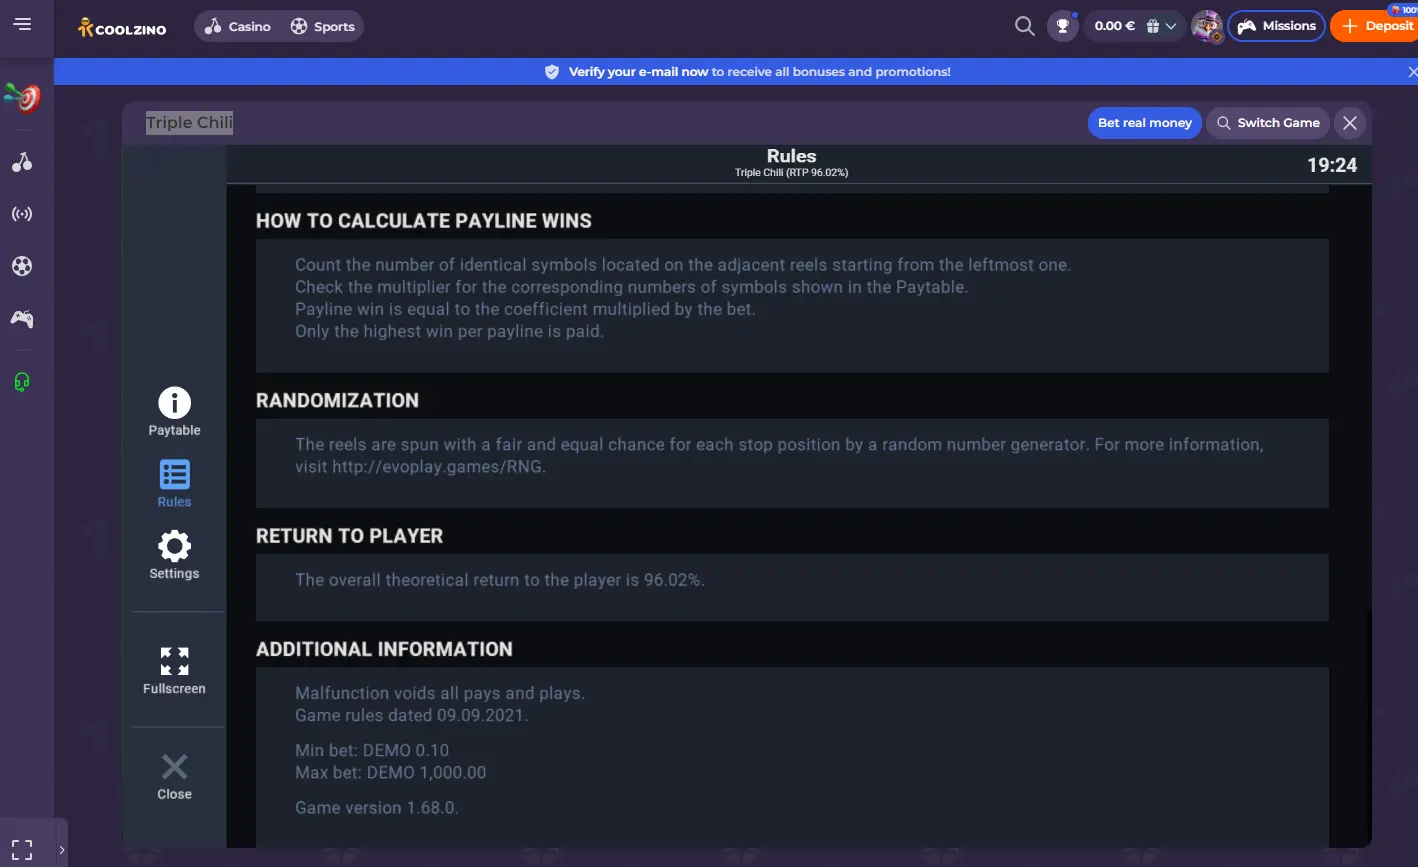Click the dartboard promo sidebar icon
Viewport: 1418px width, 867px height.
tap(22, 97)
